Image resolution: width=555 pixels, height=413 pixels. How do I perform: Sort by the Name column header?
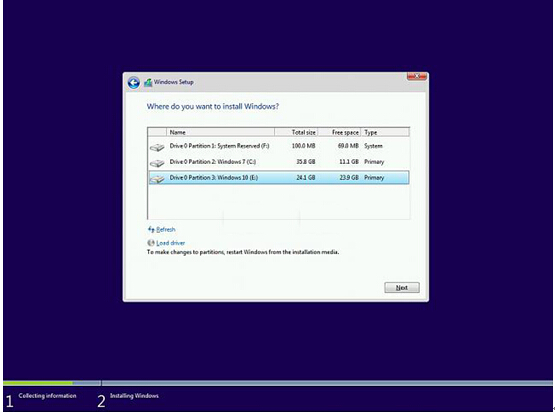pyautogui.click(x=220, y=132)
